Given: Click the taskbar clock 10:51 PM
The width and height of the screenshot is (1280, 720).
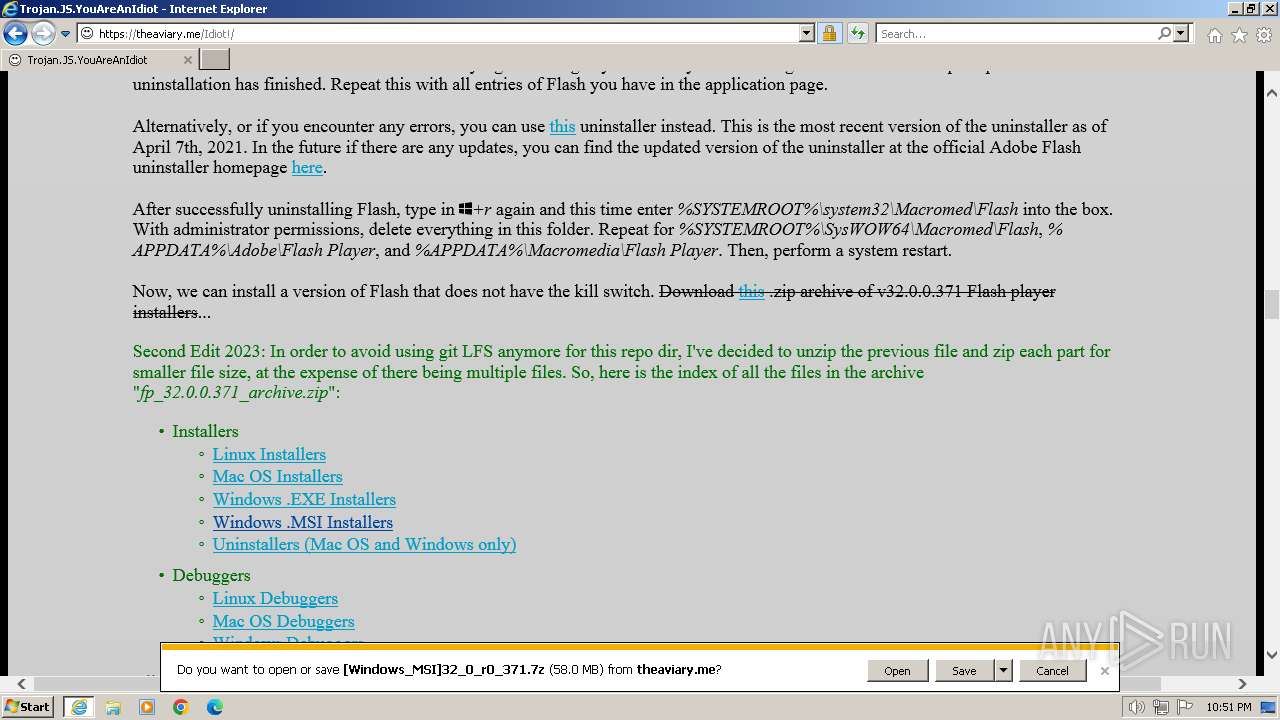Looking at the screenshot, I should click(1229, 707).
